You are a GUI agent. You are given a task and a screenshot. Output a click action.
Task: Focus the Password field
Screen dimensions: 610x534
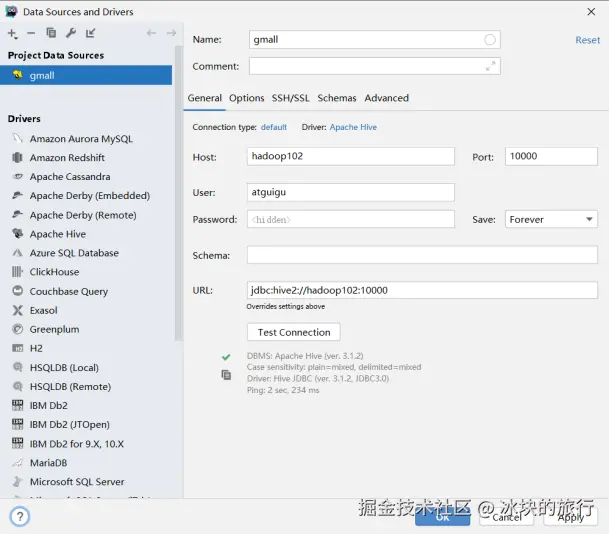[351, 219]
